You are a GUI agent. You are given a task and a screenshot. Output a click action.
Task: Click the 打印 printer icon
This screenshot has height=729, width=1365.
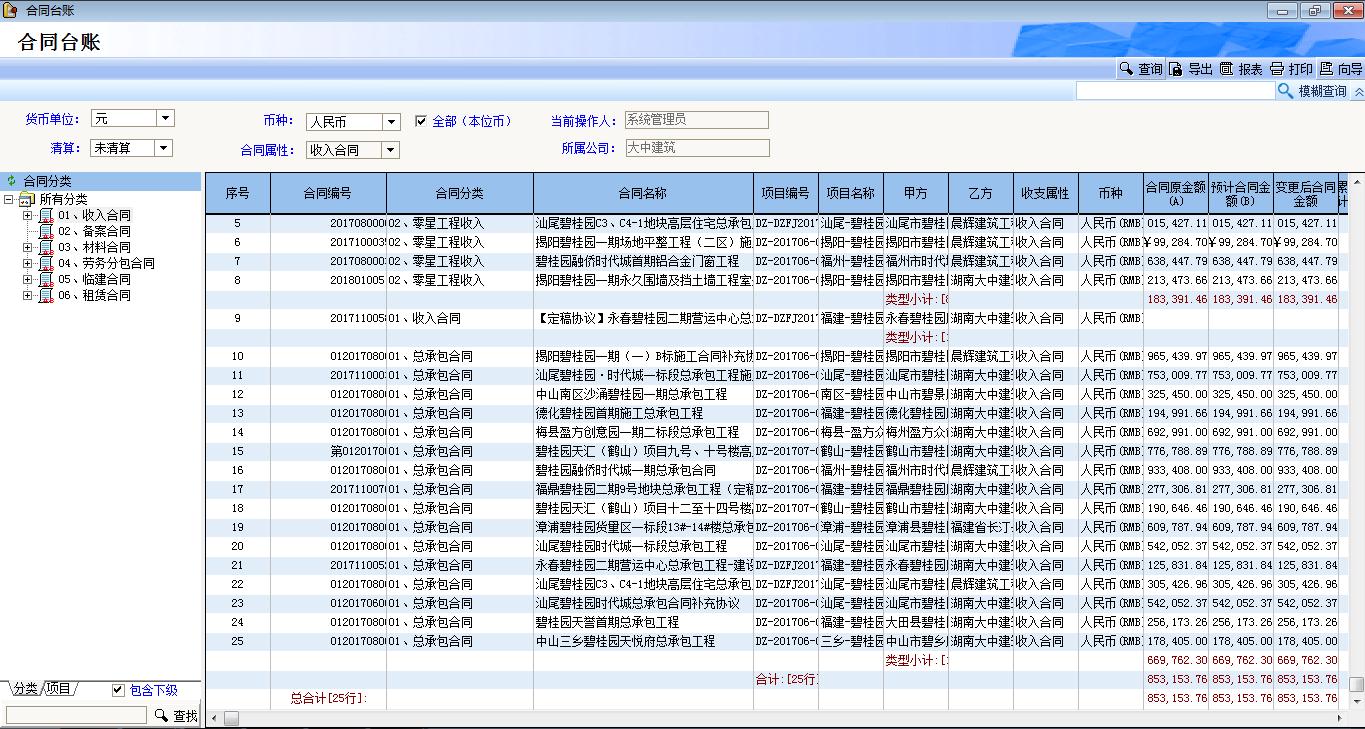pyautogui.click(x=1277, y=69)
